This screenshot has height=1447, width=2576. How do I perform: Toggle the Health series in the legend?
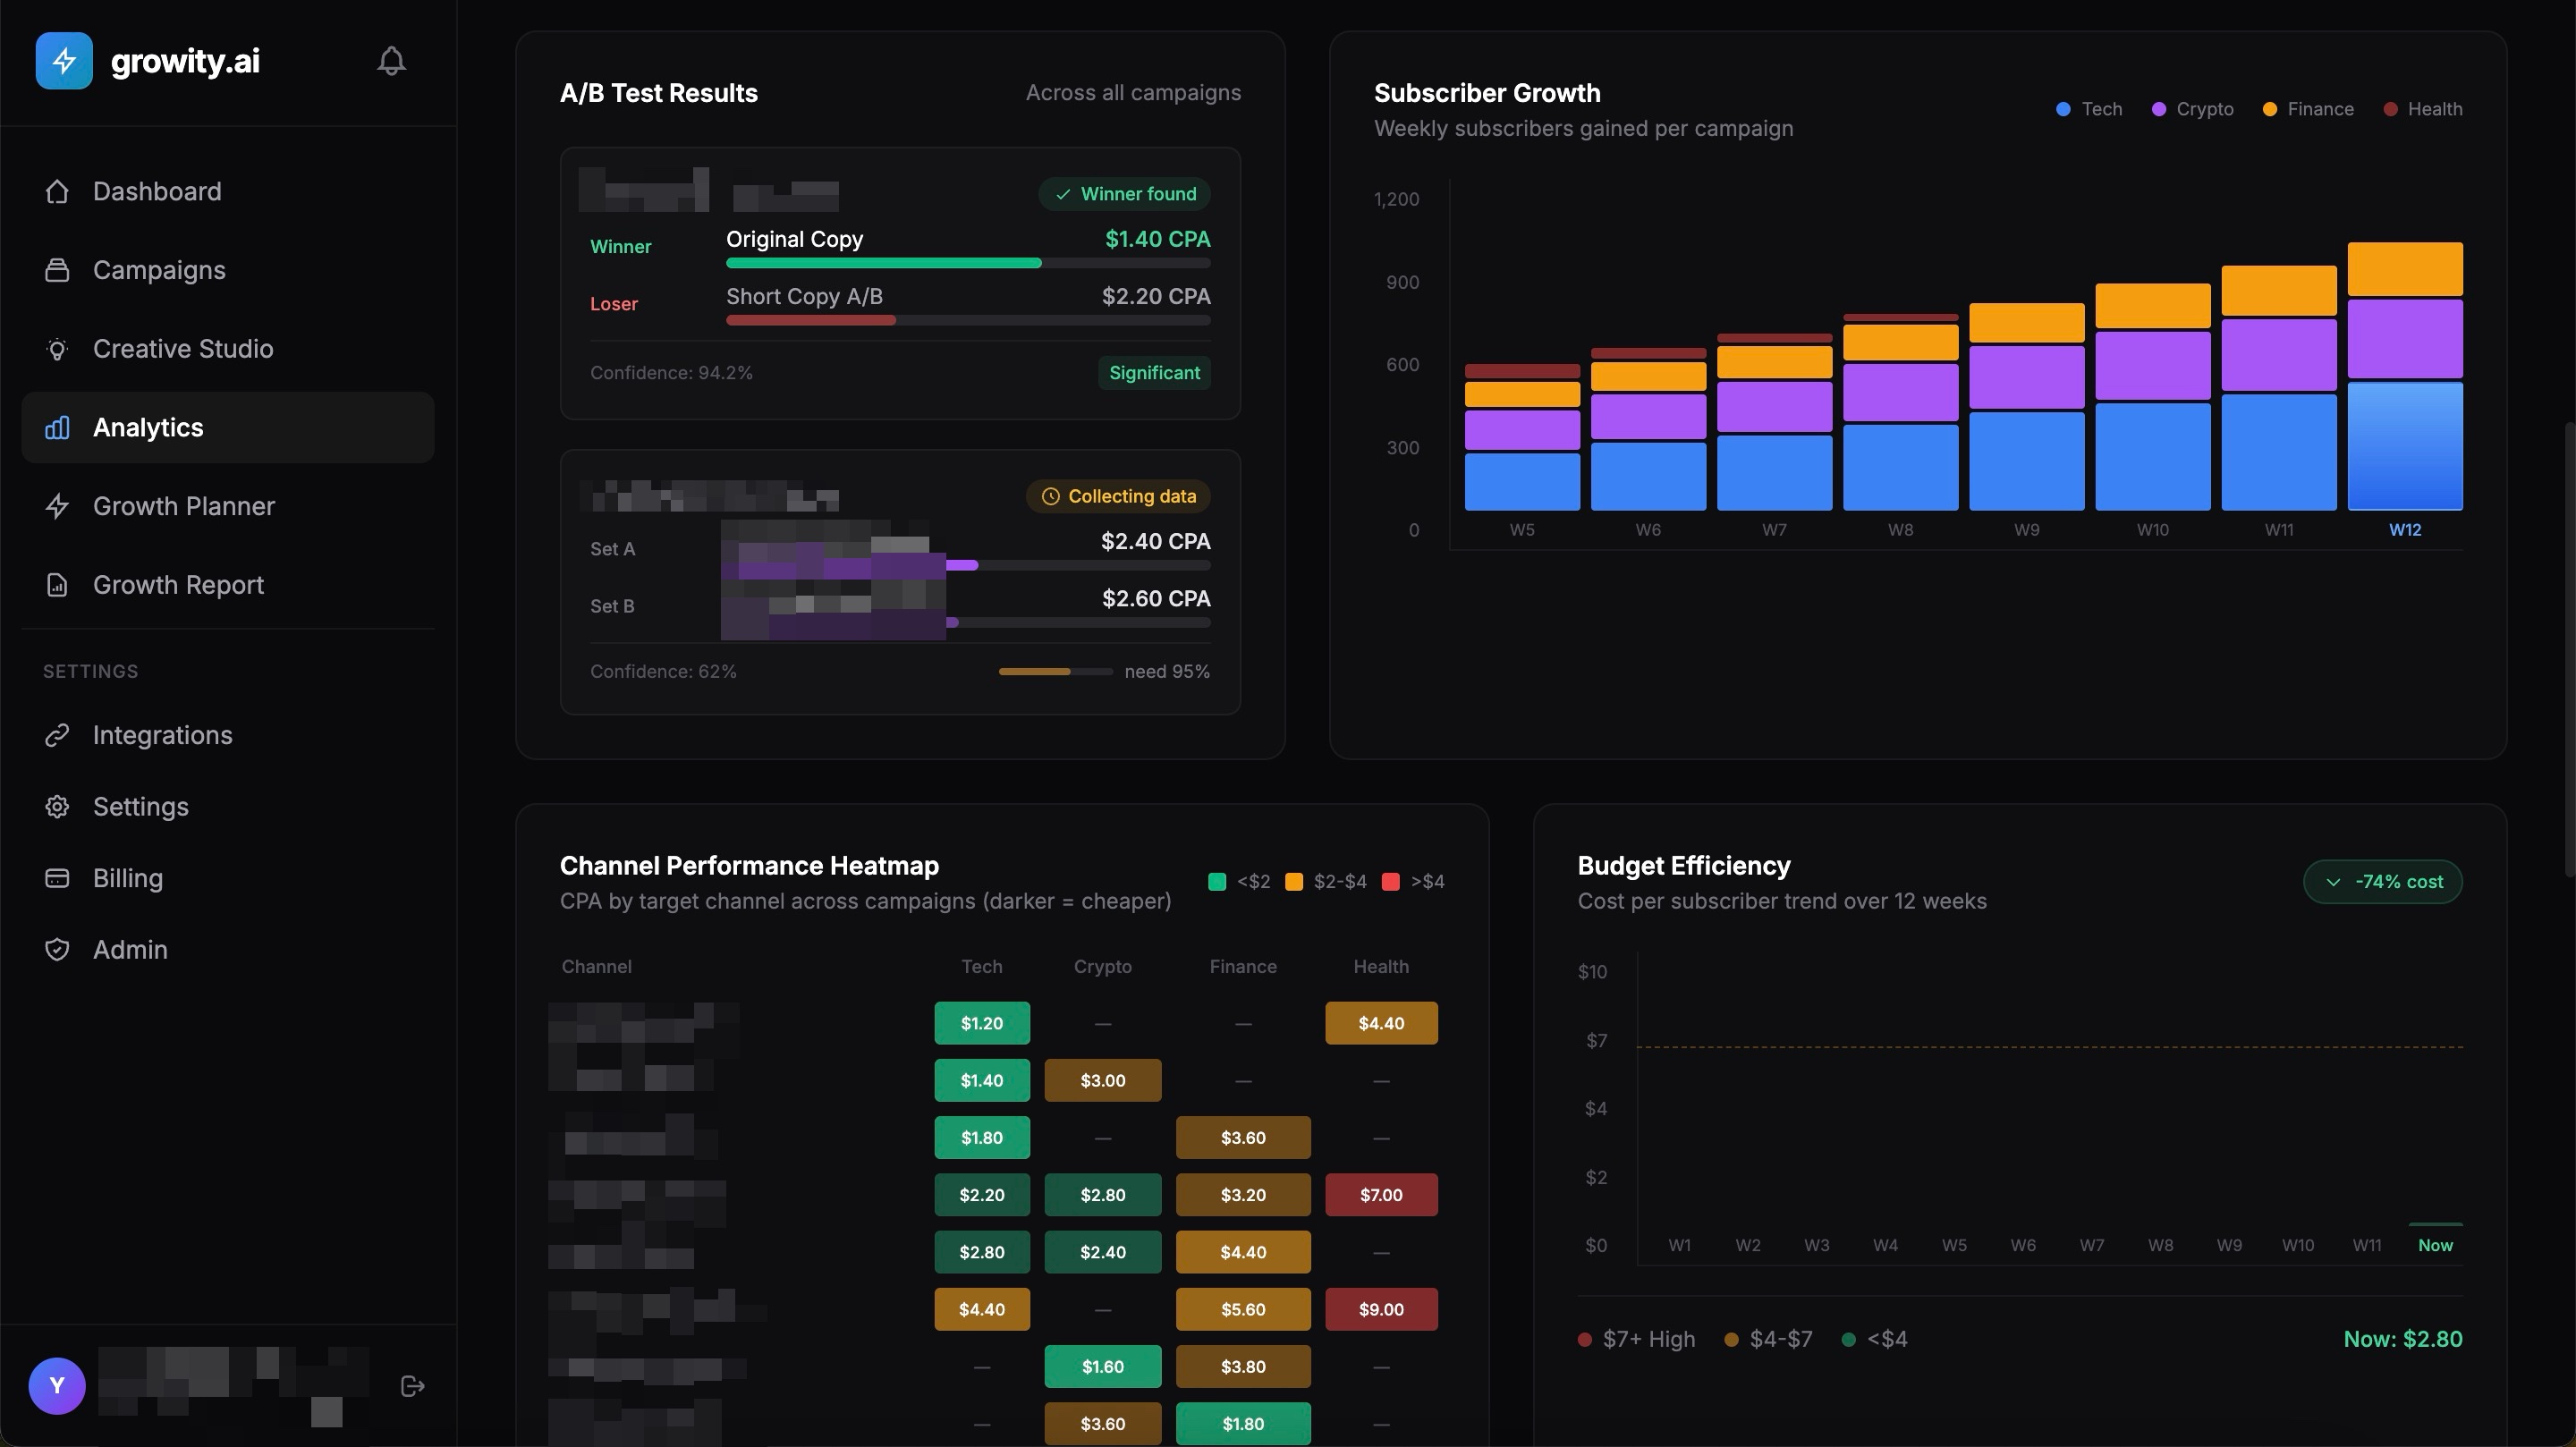click(x=2422, y=109)
